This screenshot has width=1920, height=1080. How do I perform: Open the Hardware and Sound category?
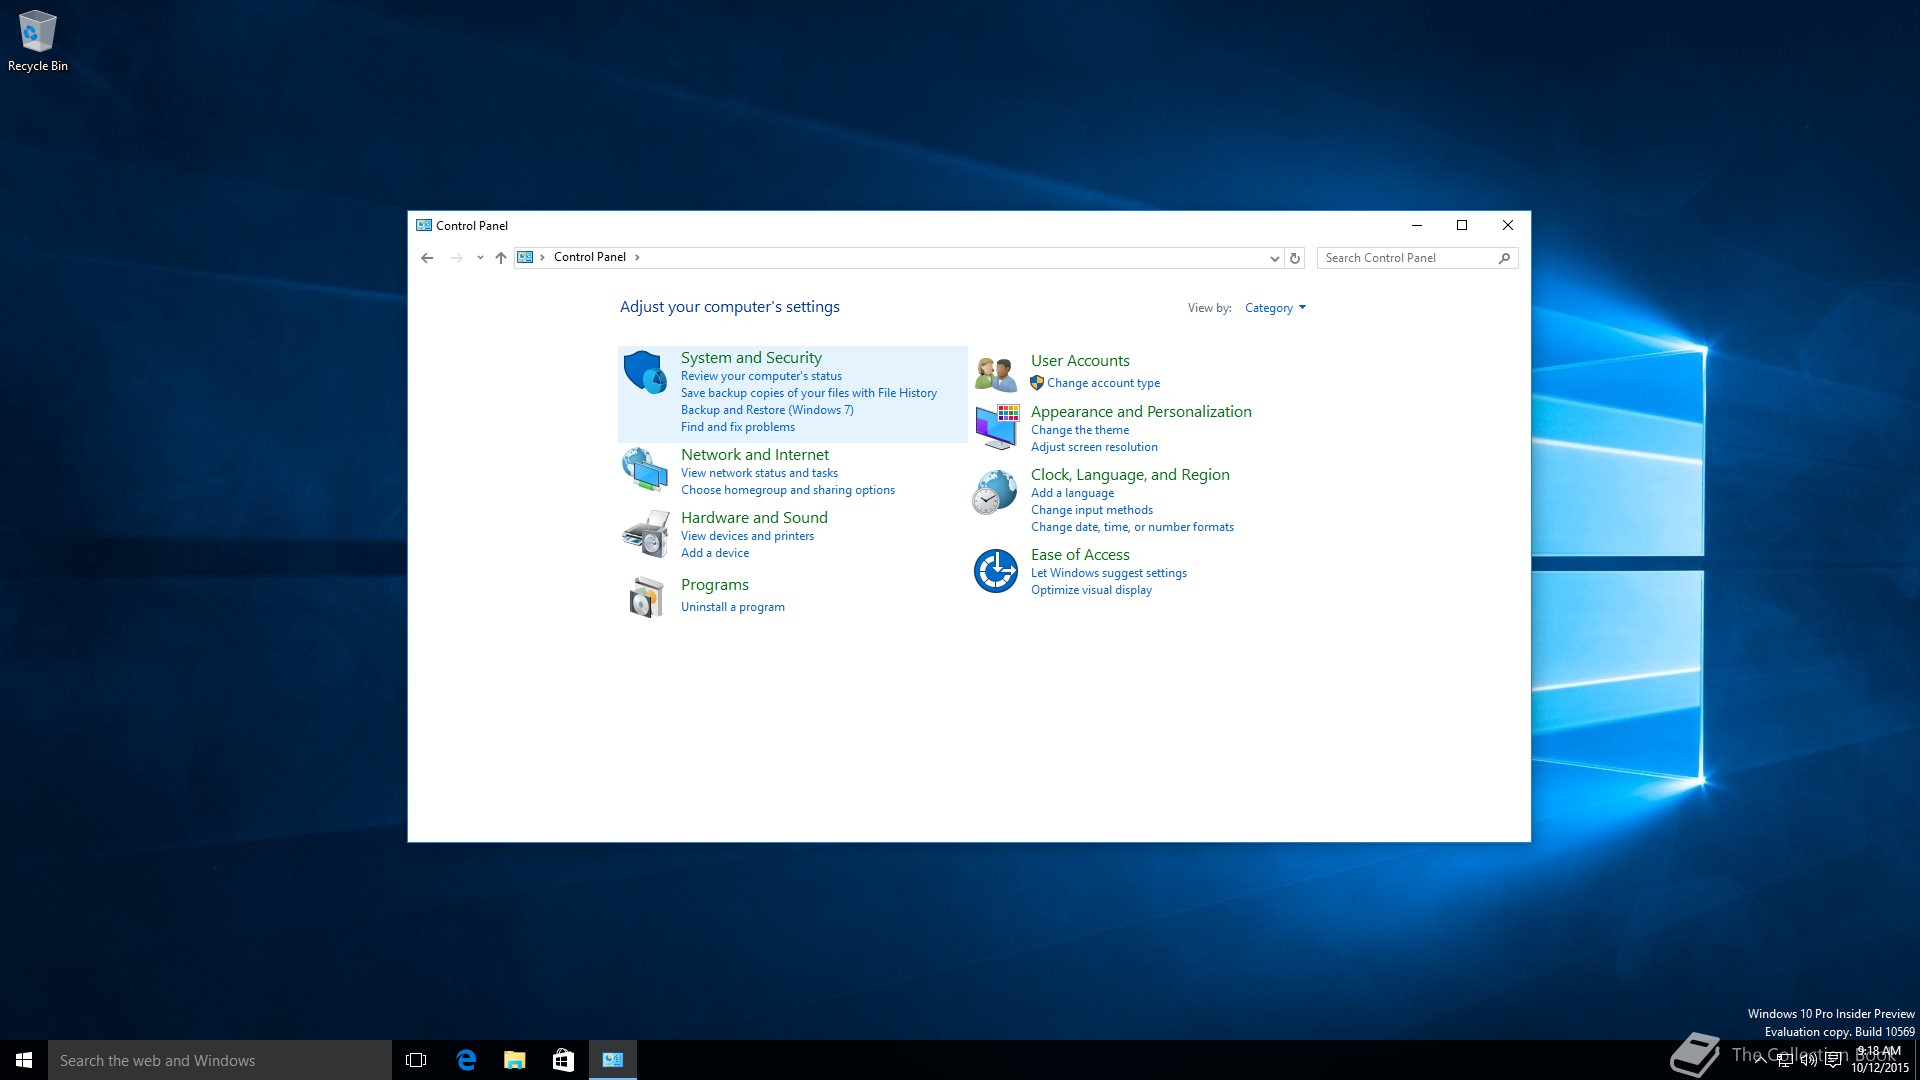coord(754,518)
